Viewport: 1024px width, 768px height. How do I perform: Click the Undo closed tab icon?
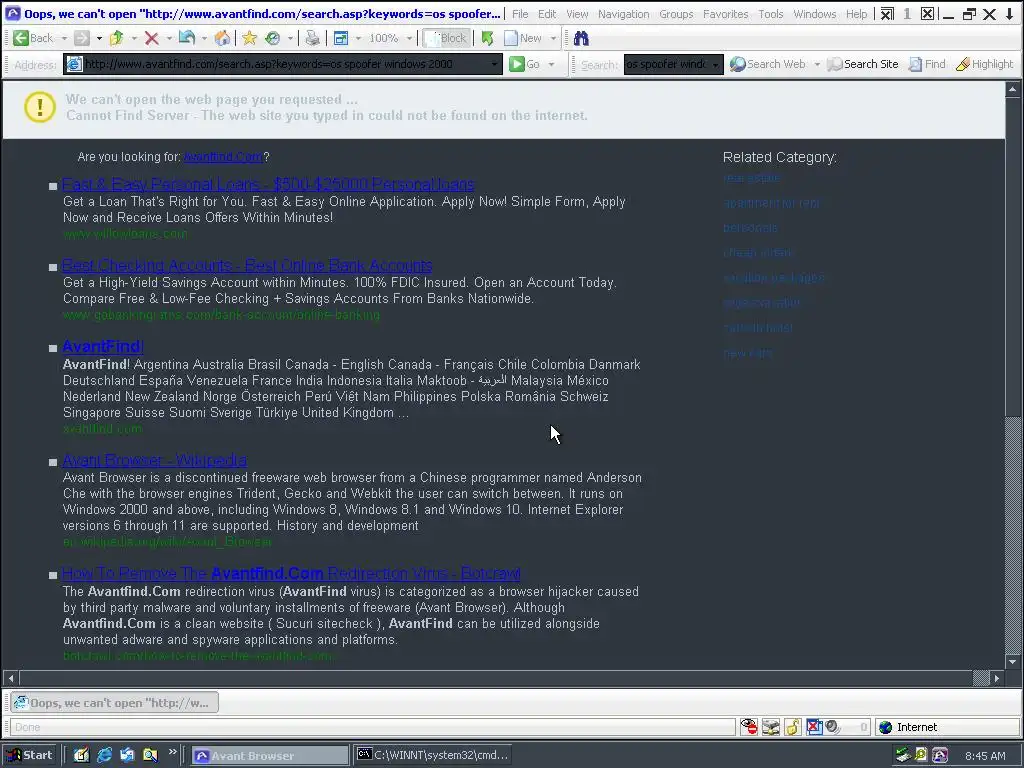tap(187, 39)
